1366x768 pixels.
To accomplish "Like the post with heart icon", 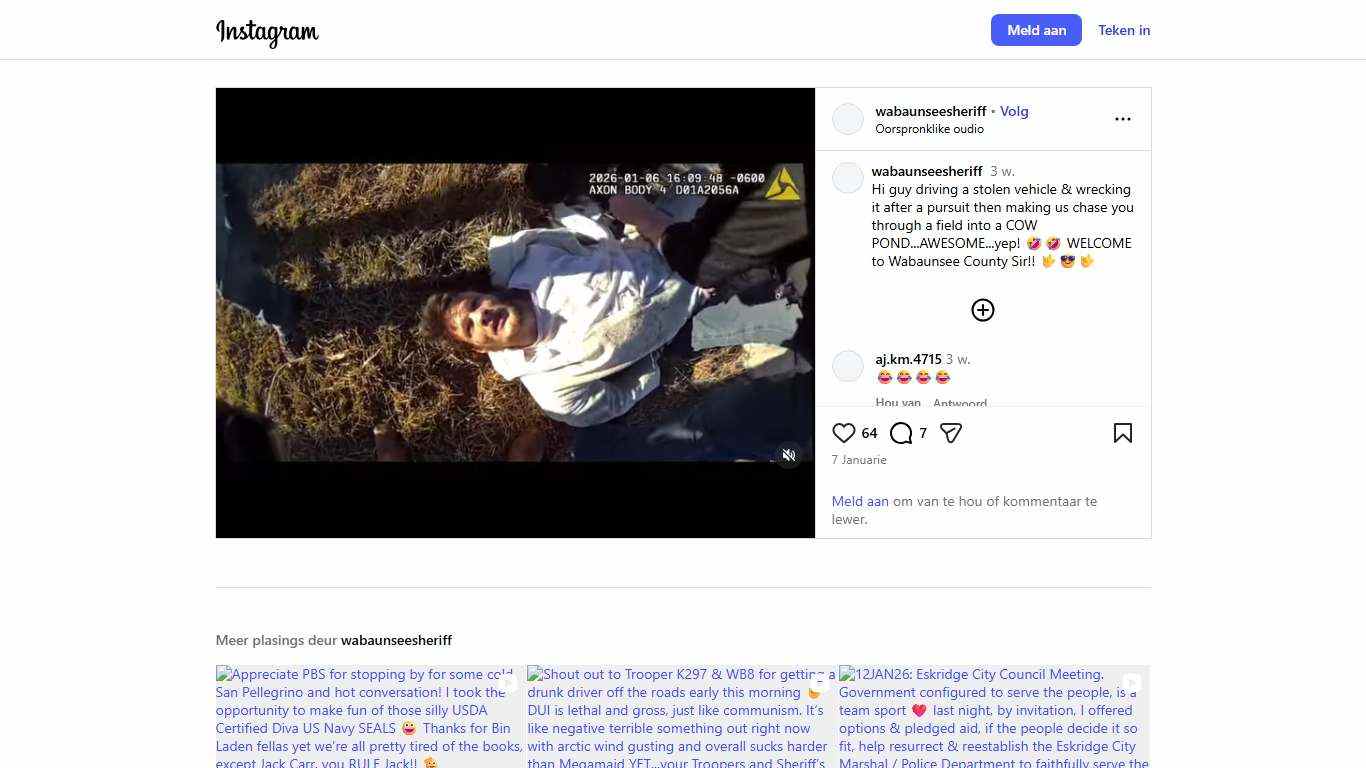I will click(x=843, y=433).
